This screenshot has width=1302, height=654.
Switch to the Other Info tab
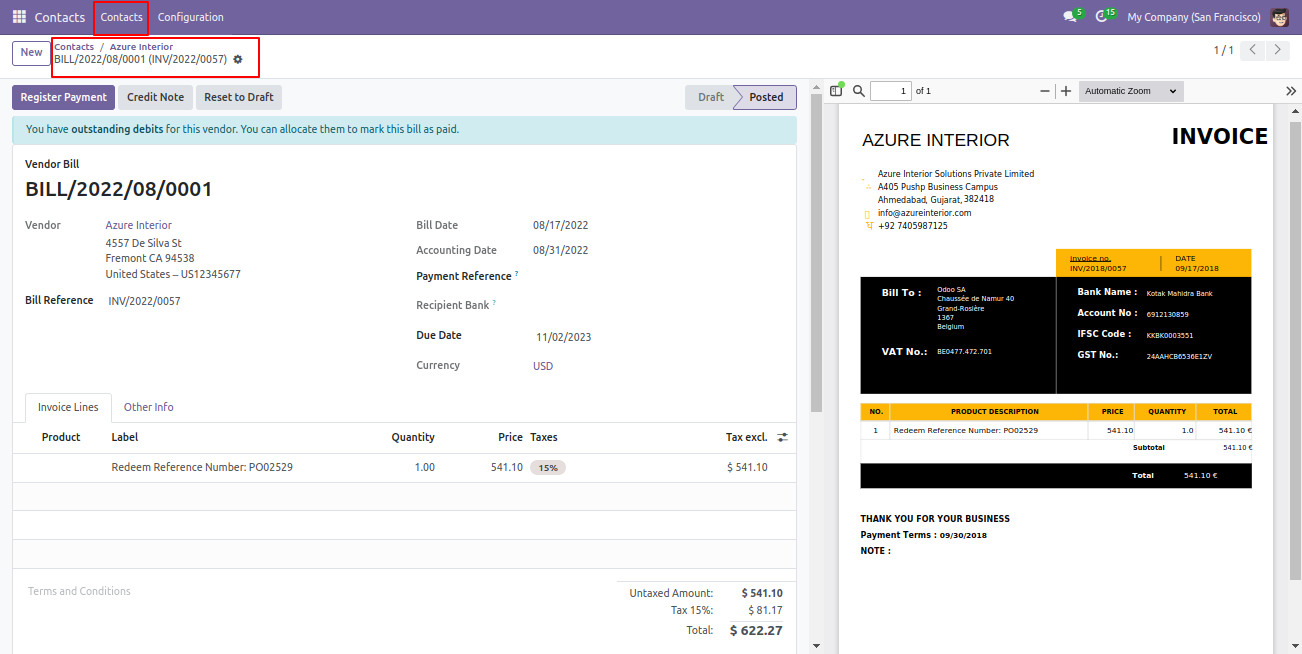coord(148,407)
